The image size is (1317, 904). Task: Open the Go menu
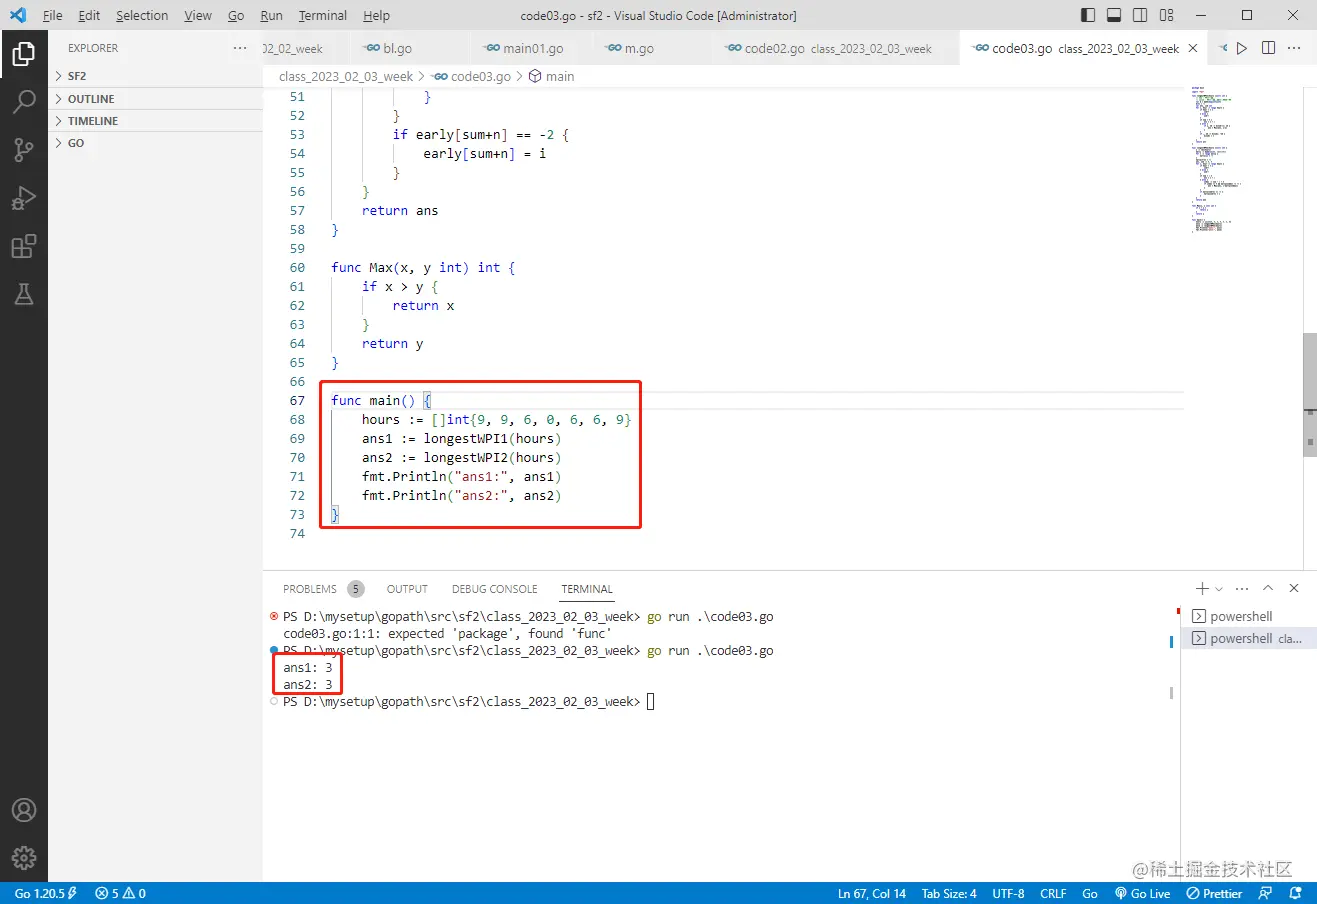coord(236,15)
